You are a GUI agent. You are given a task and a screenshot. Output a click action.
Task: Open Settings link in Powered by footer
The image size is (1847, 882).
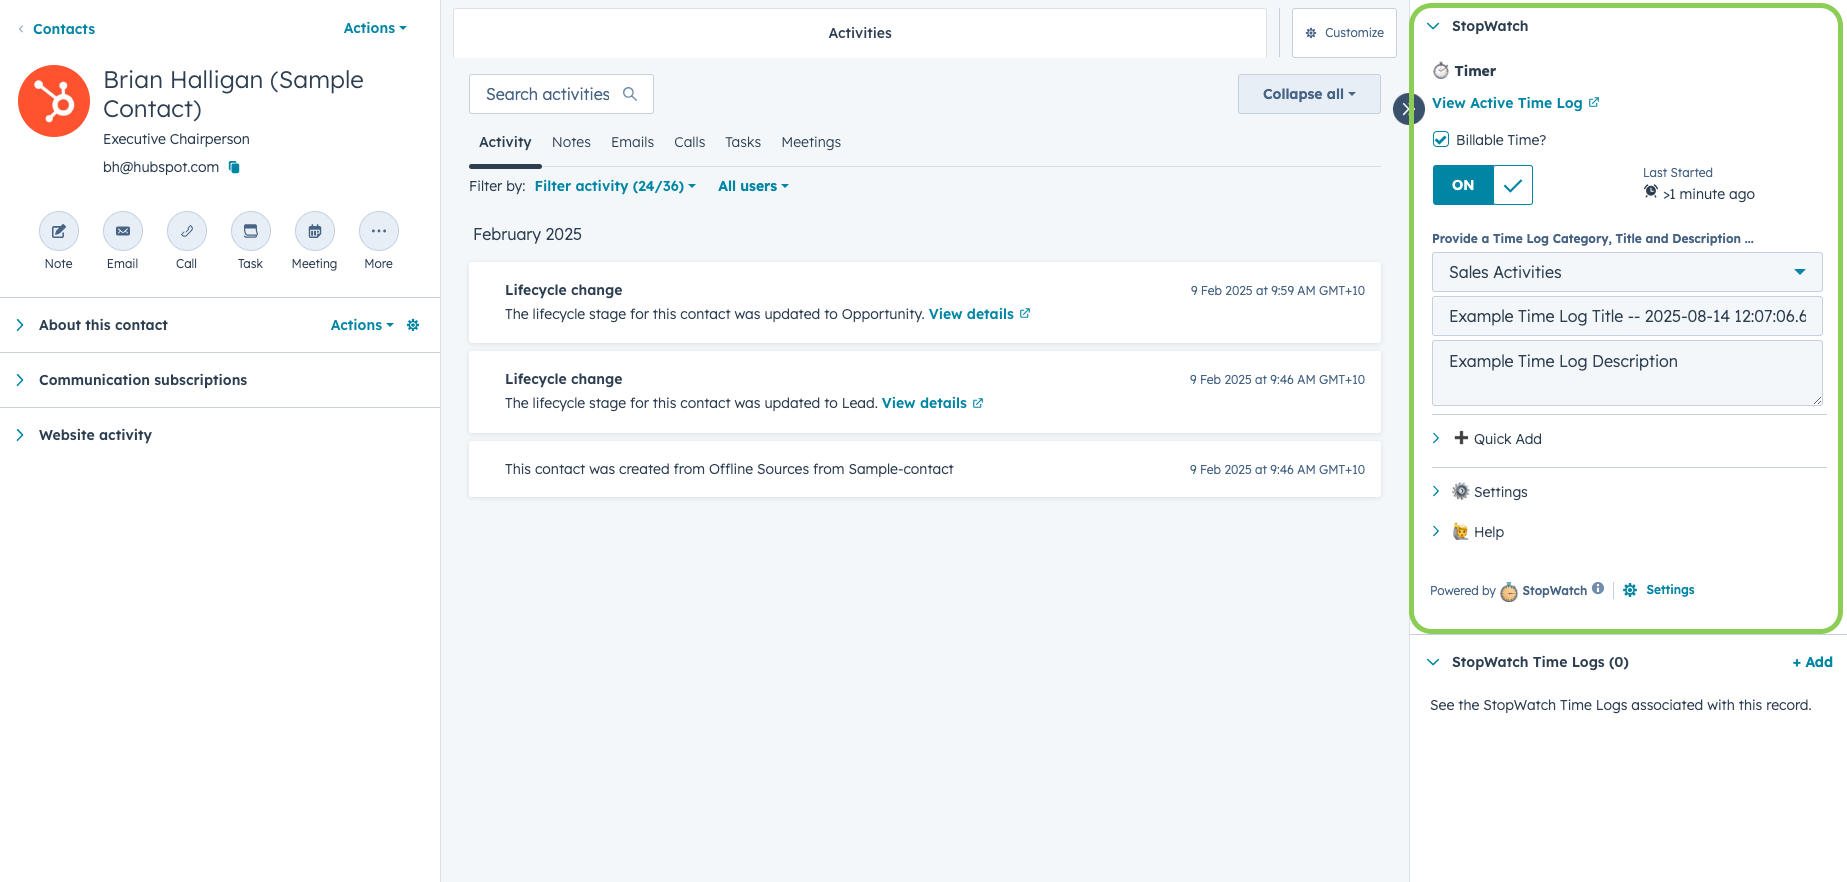[x=1670, y=590]
